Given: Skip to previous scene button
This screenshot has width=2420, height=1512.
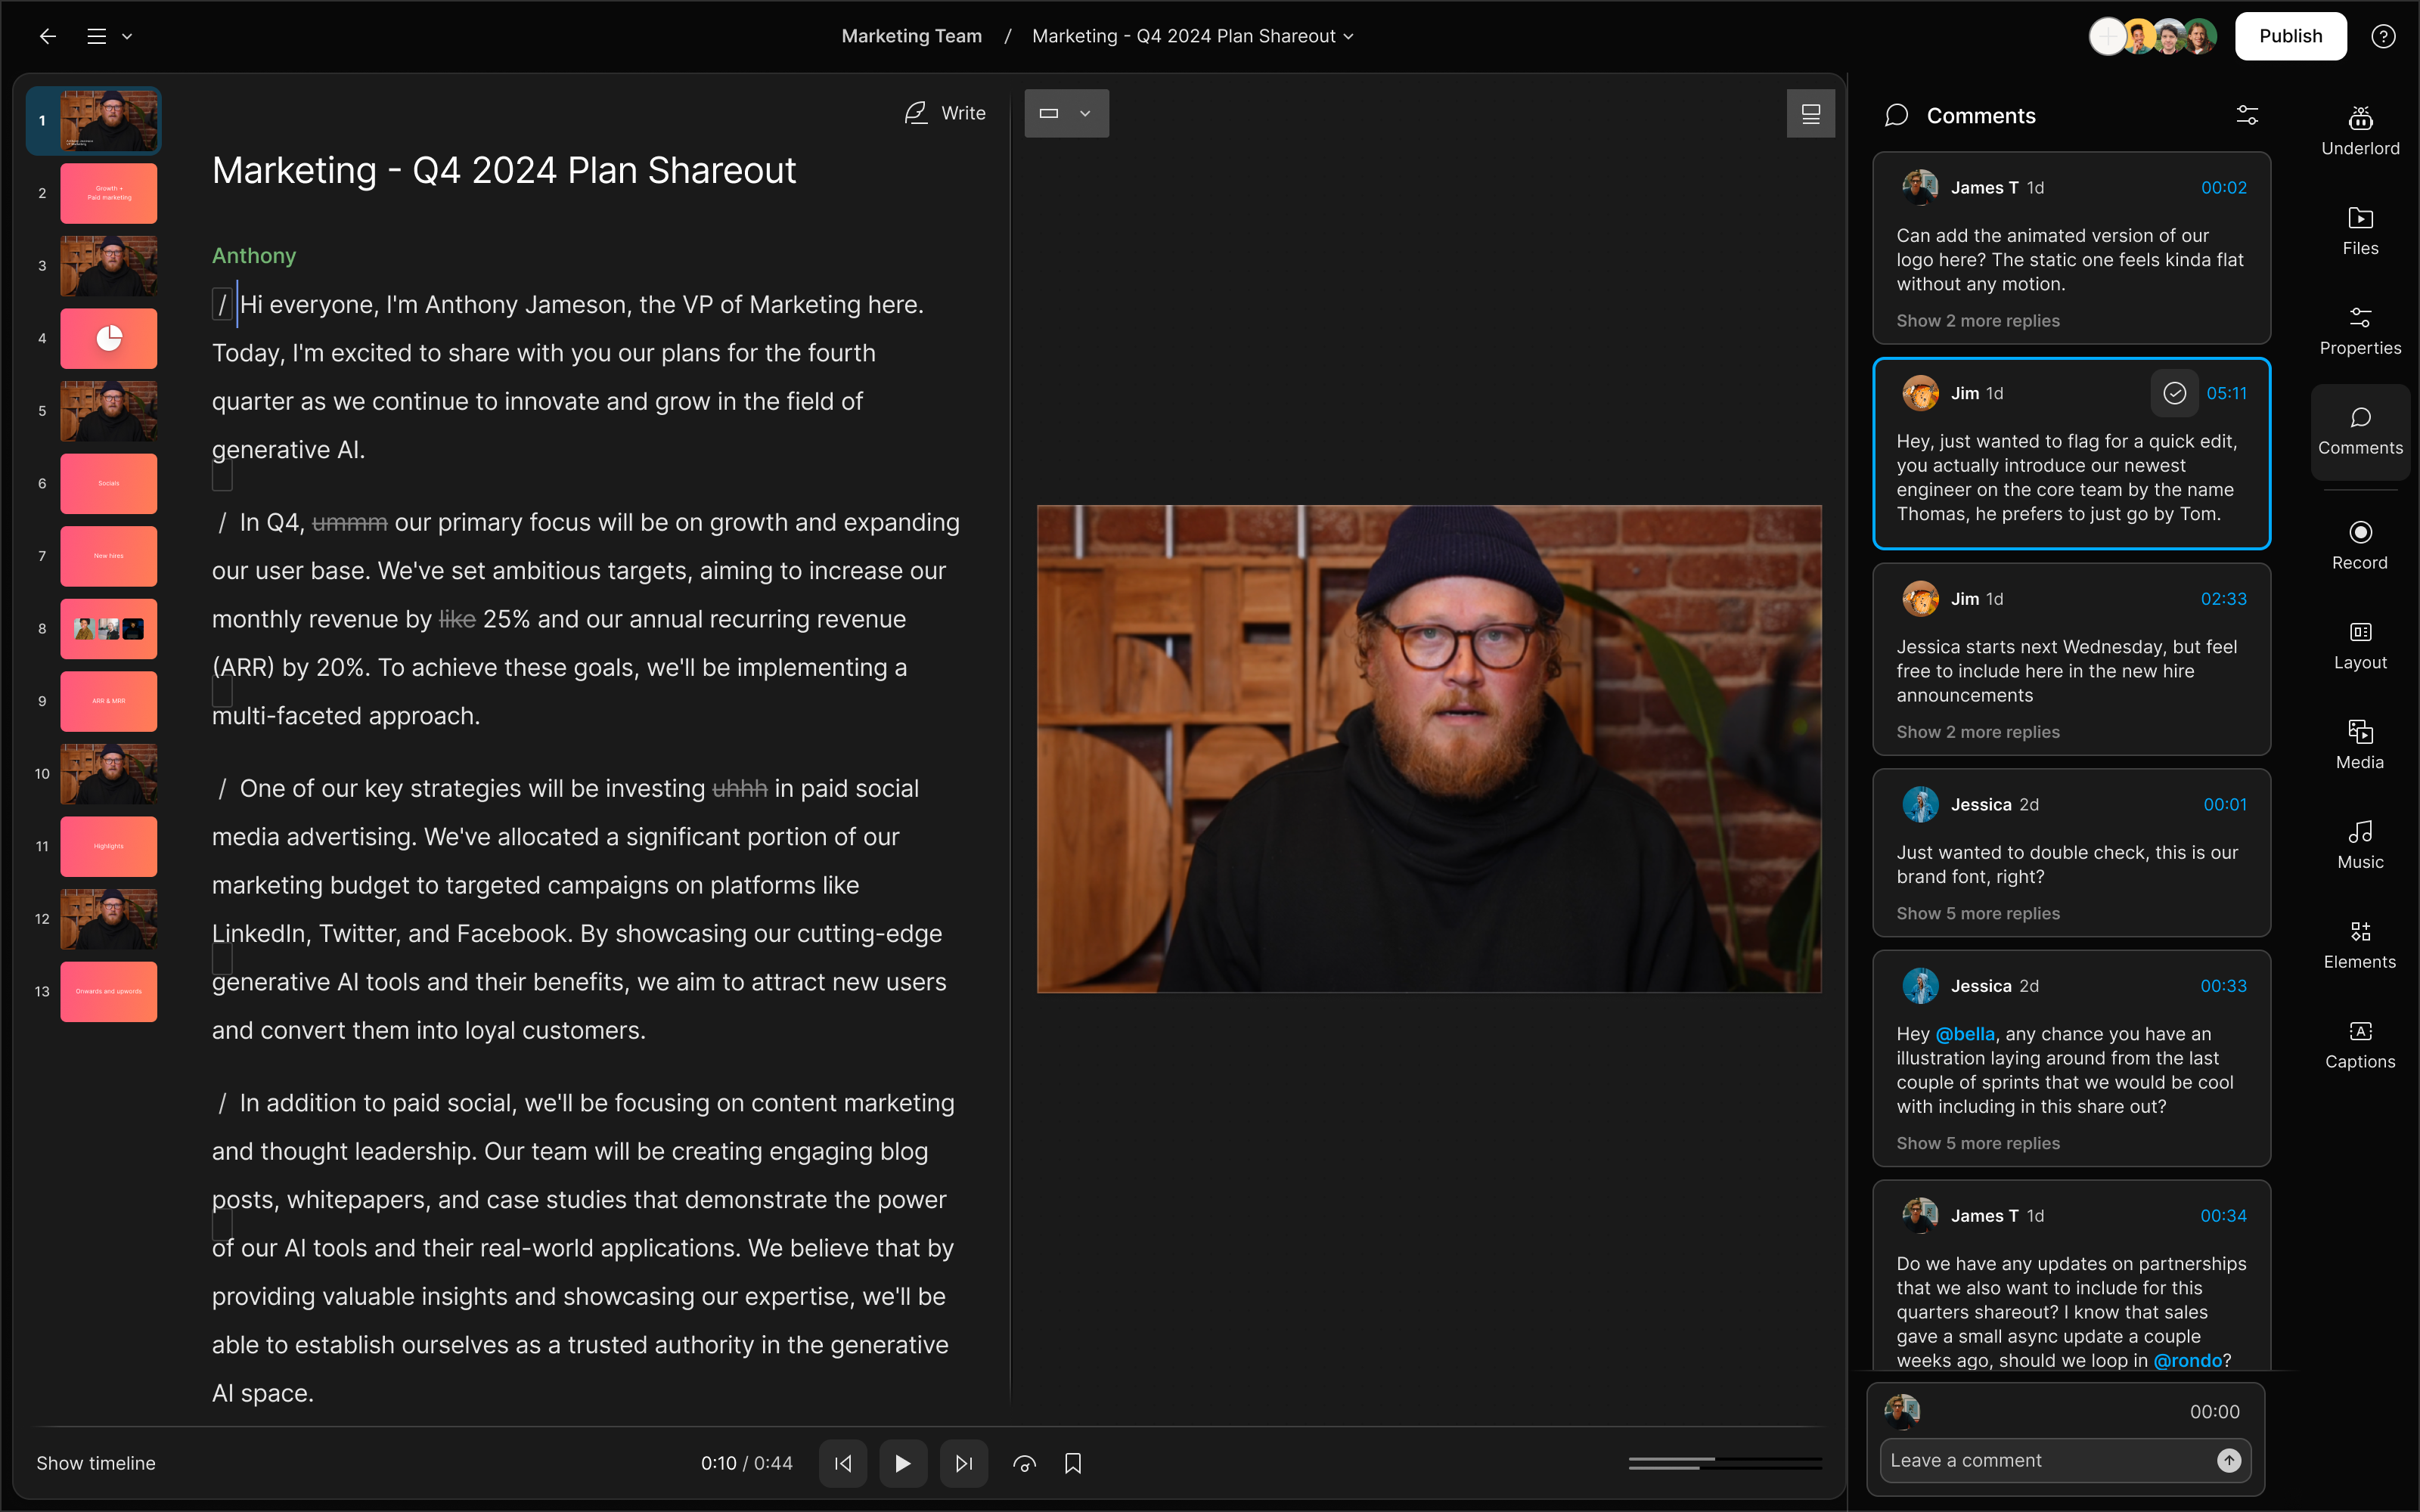Looking at the screenshot, I should tap(843, 1463).
